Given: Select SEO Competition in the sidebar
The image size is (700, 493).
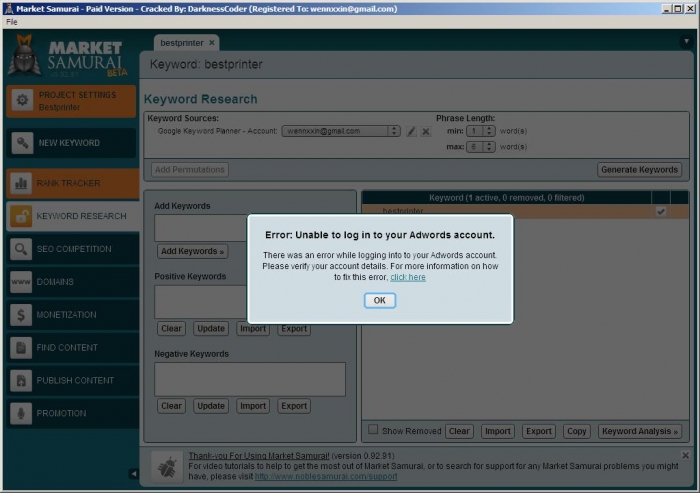Looking at the screenshot, I should (73, 249).
